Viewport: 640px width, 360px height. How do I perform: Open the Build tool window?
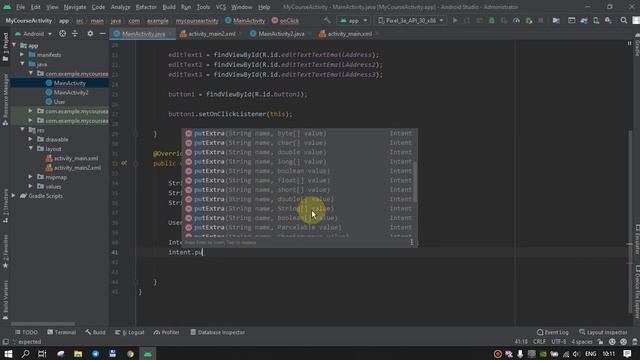96,332
